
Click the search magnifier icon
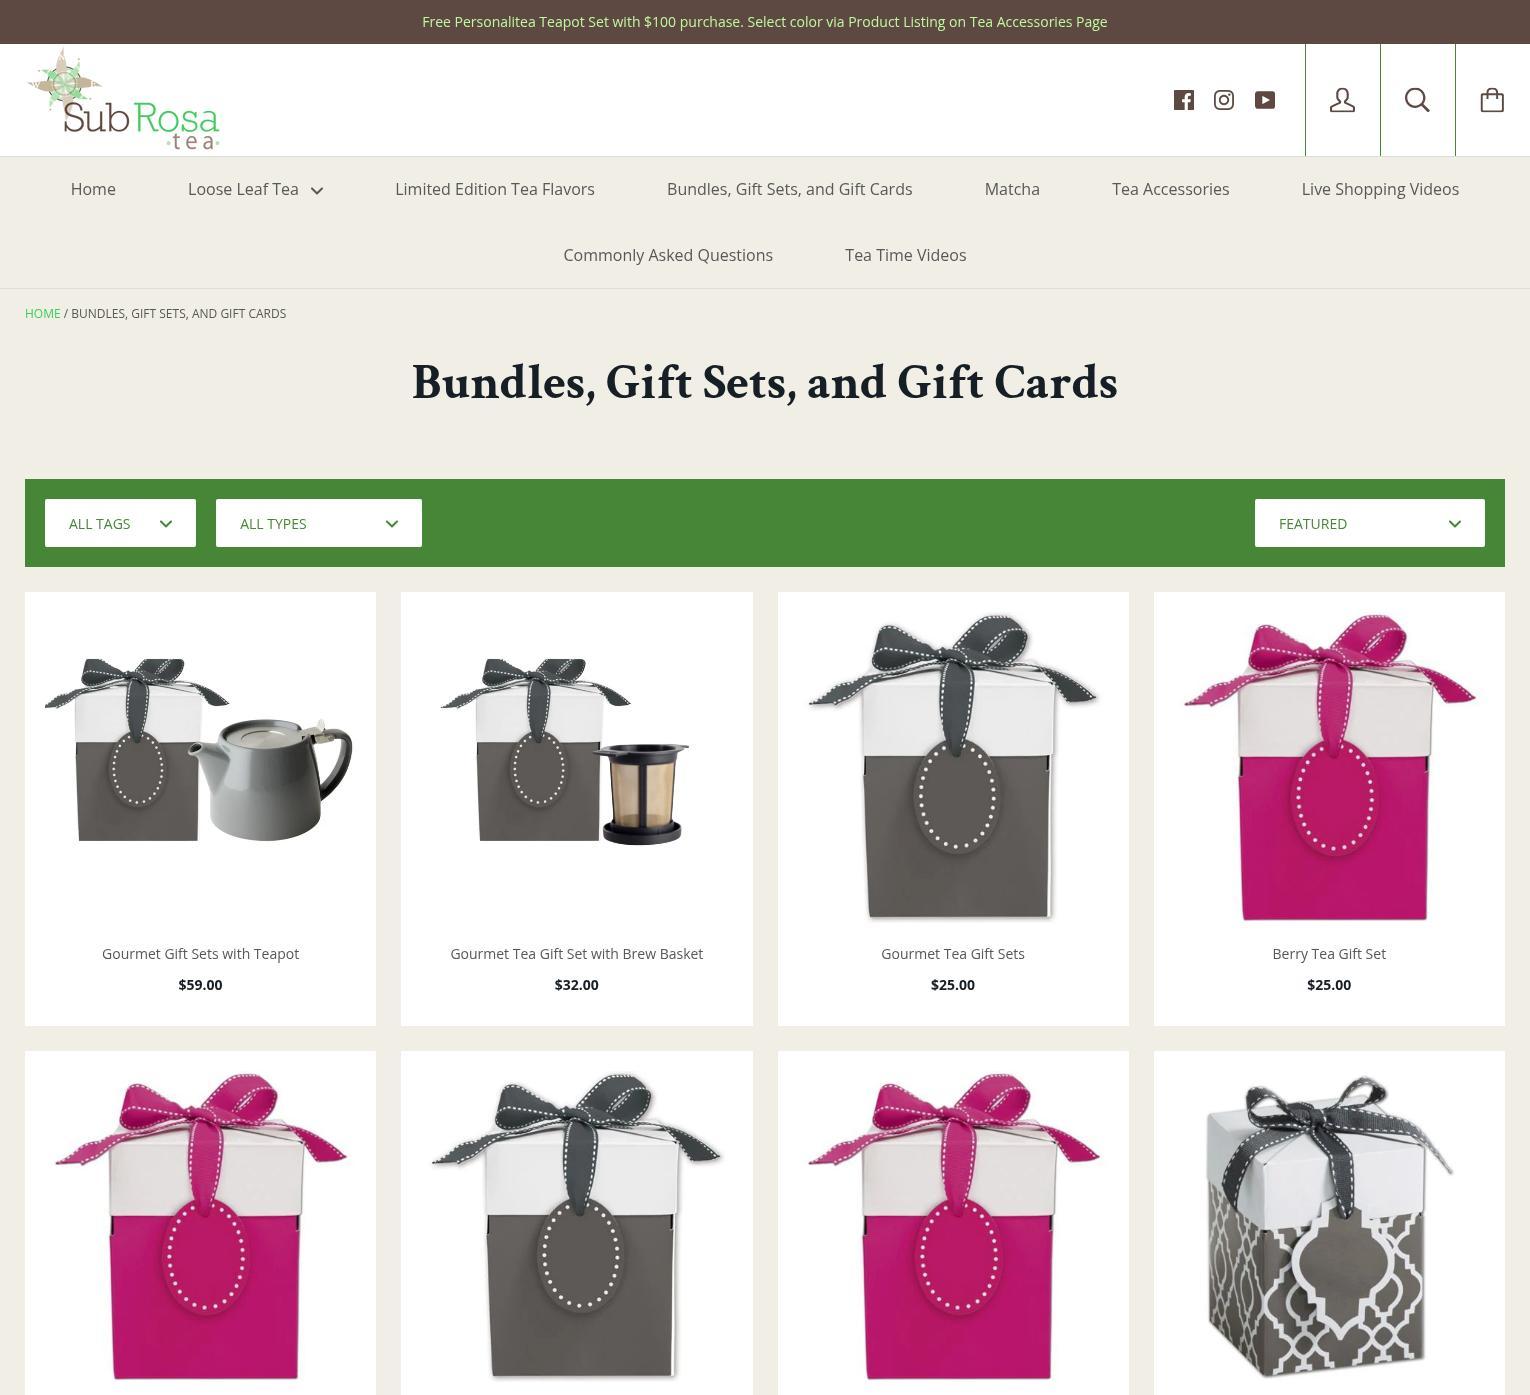[1417, 100]
